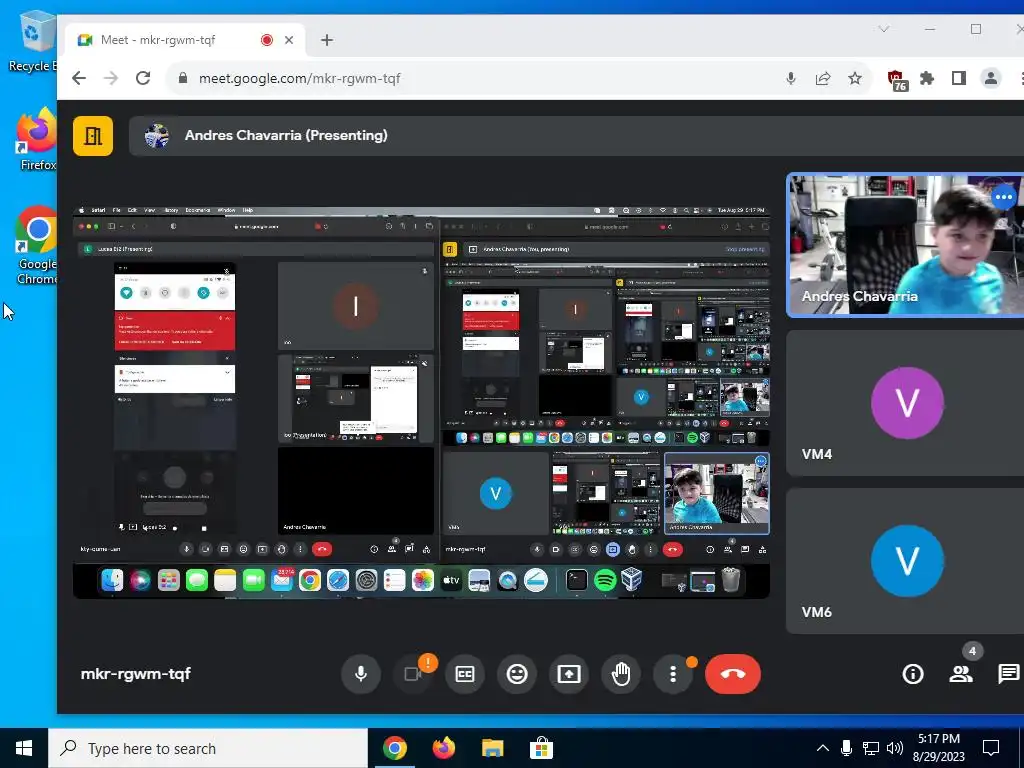
Task: Select the Firefox desktop shortcut
Action: (x=37, y=138)
